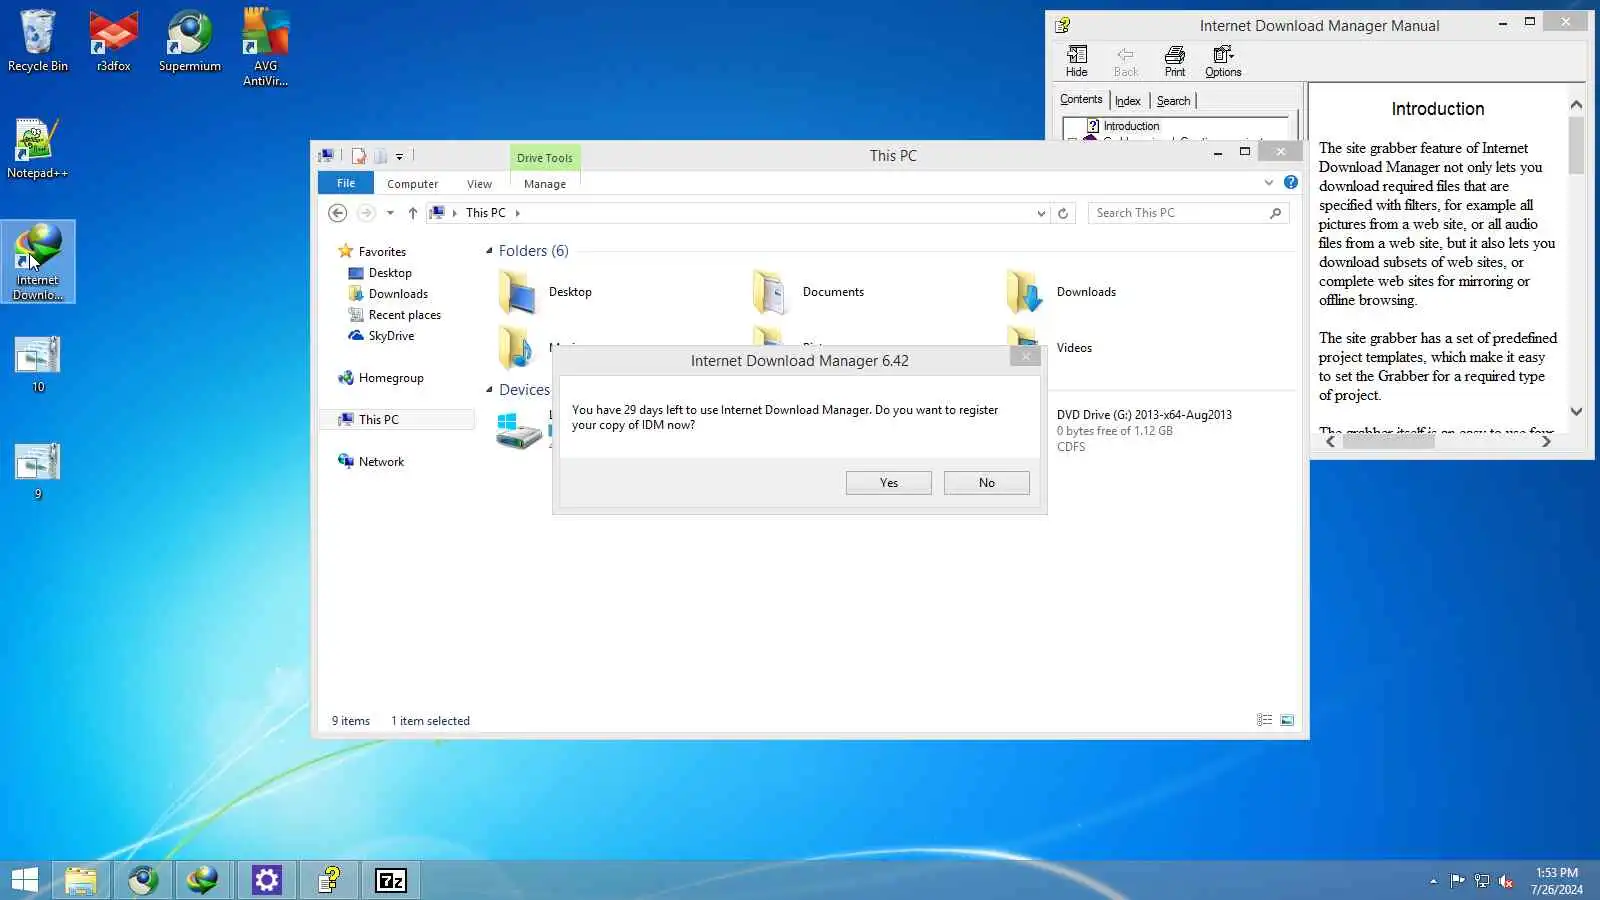Click the scroll-down arrow of the manual's text pane
Image resolution: width=1600 pixels, height=900 pixels.
pos(1576,411)
